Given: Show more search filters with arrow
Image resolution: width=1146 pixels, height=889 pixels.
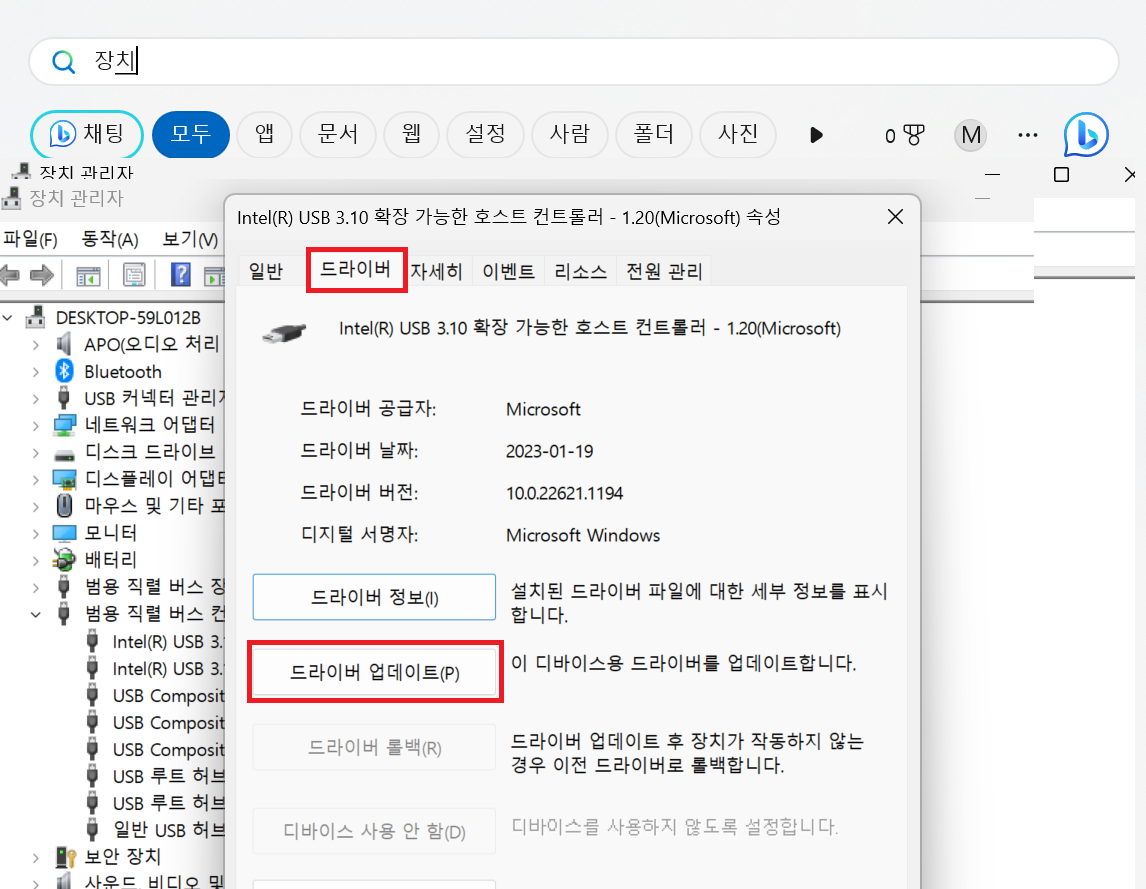Looking at the screenshot, I should point(816,135).
